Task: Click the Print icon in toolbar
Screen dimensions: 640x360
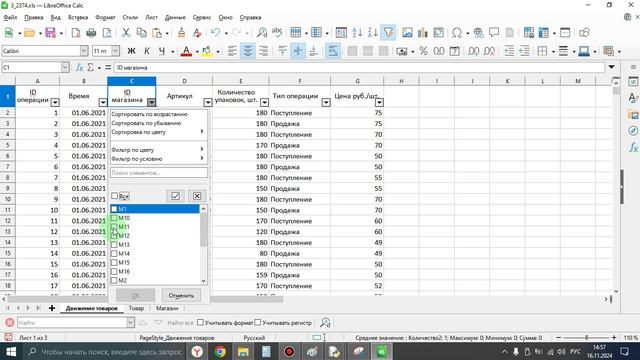Action: [x=91, y=33]
